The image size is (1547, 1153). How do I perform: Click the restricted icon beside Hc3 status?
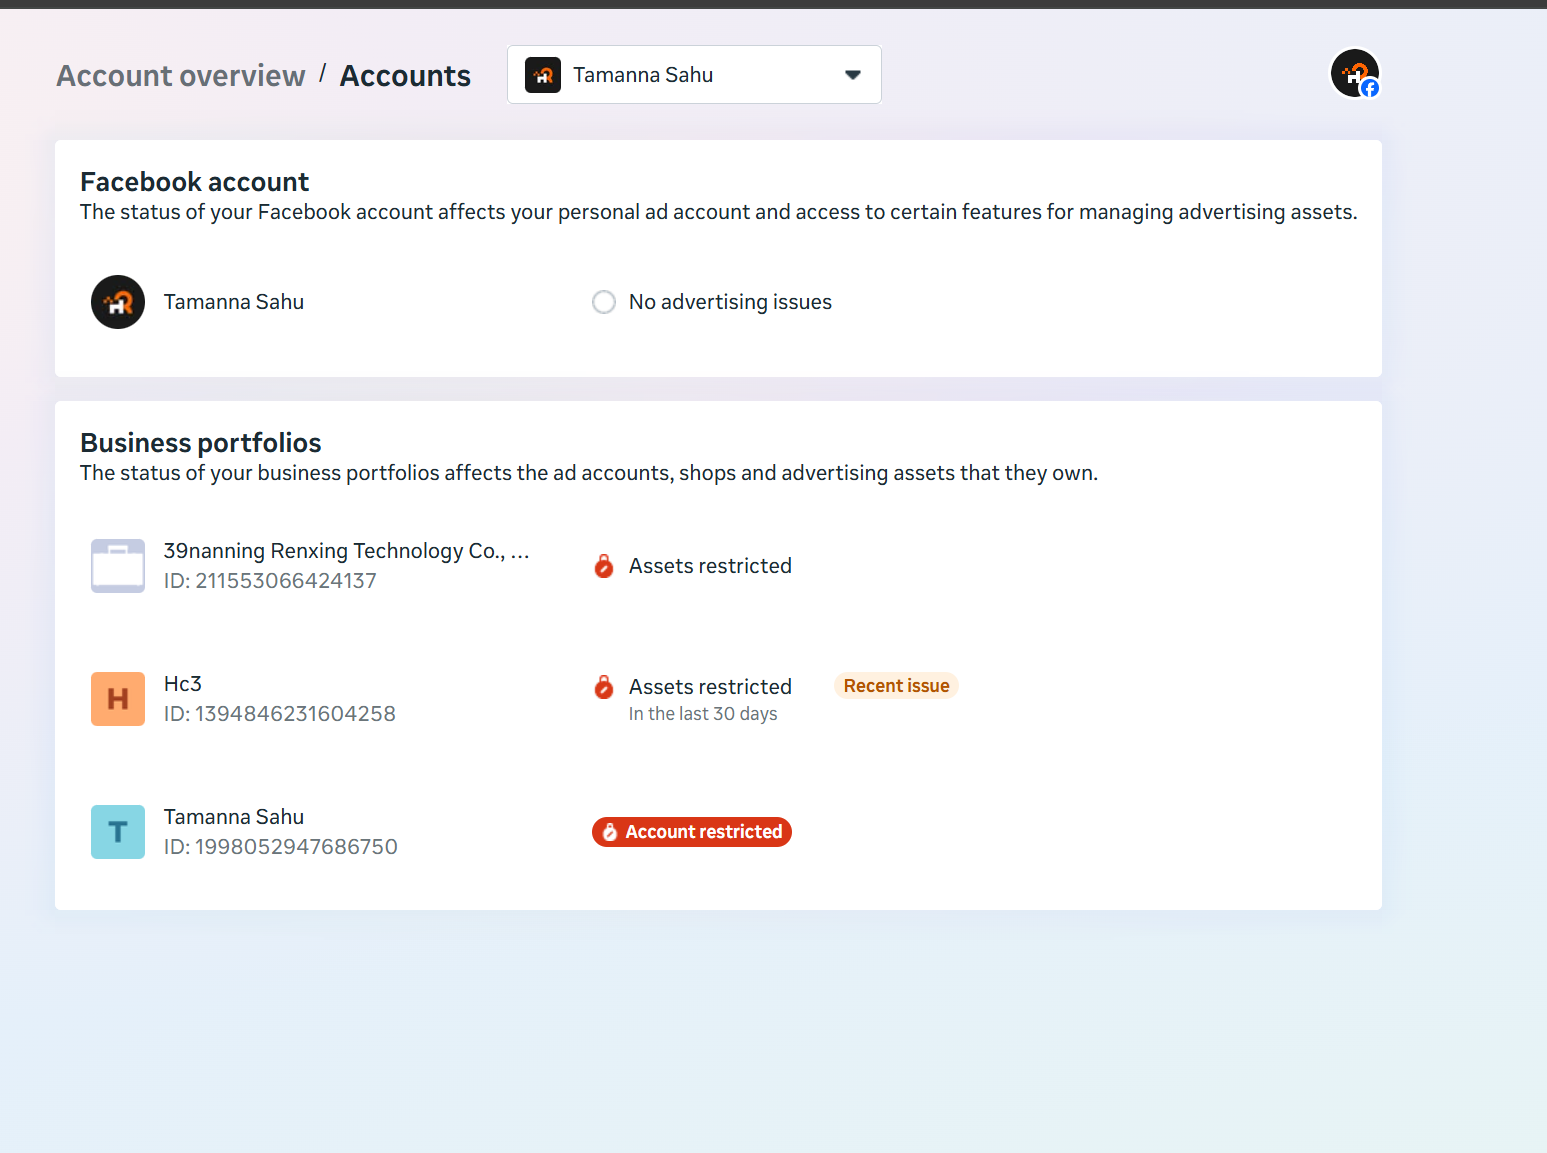click(x=604, y=687)
